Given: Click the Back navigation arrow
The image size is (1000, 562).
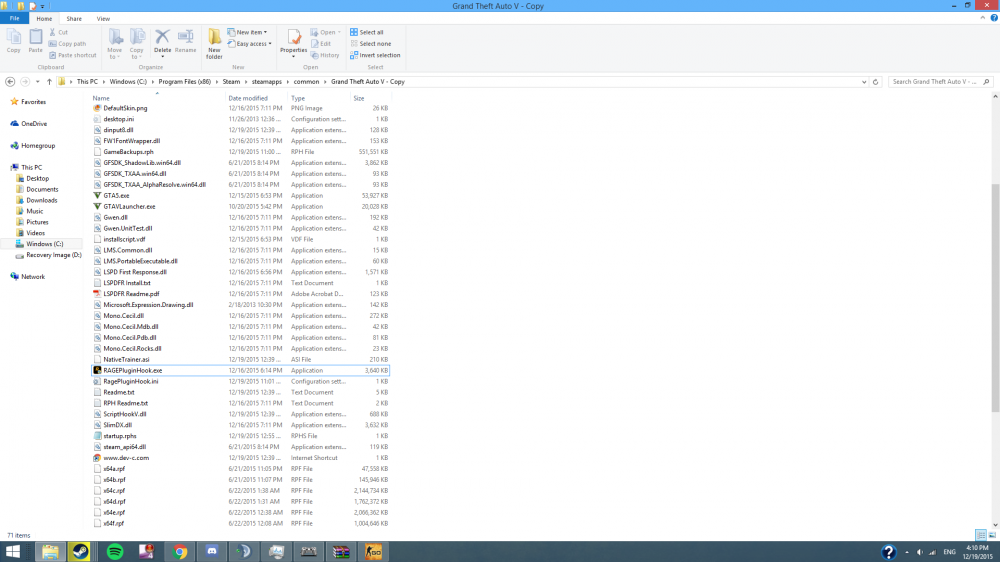Looking at the screenshot, I should pos(10,82).
